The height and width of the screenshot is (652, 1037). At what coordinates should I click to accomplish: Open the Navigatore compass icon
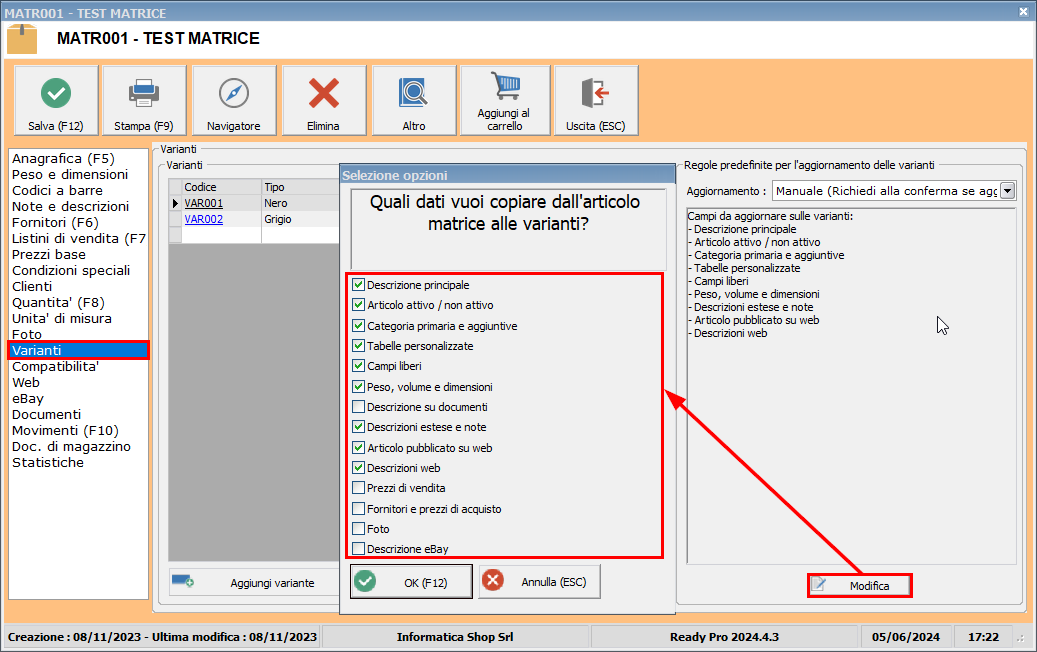pyautogui.click(x=233, y=94)
